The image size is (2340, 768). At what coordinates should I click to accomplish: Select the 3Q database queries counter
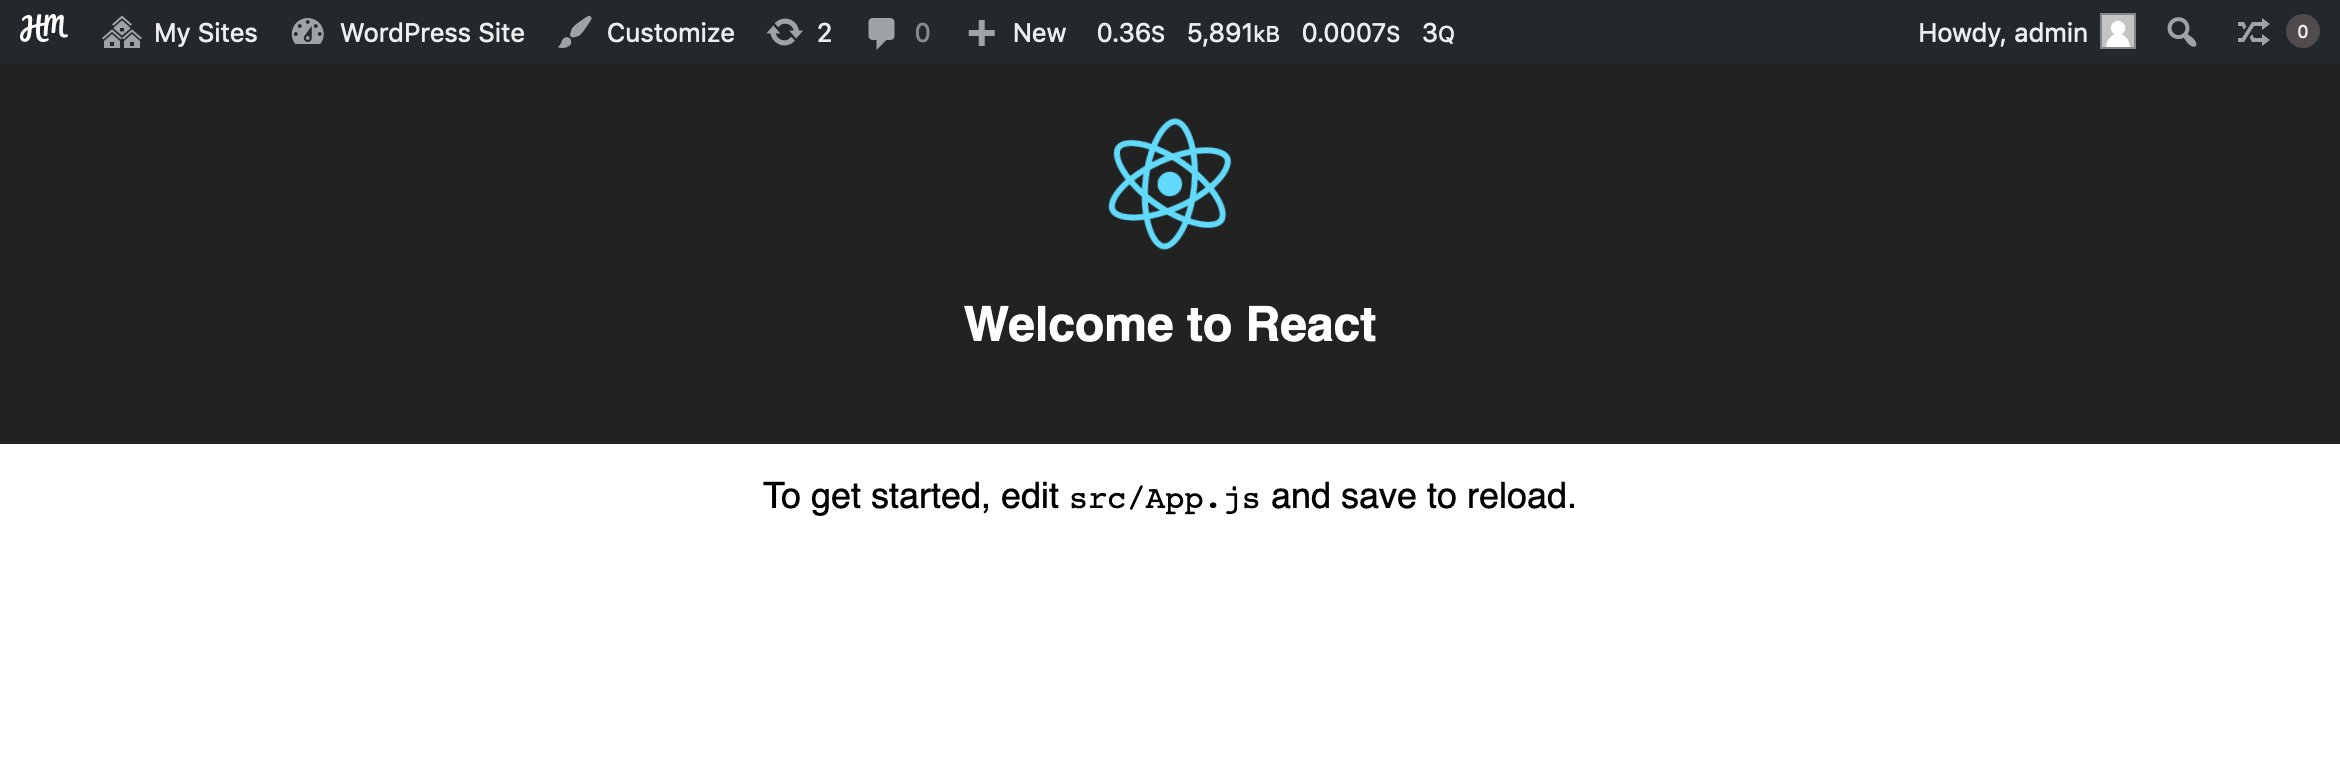pos(1438,31)
